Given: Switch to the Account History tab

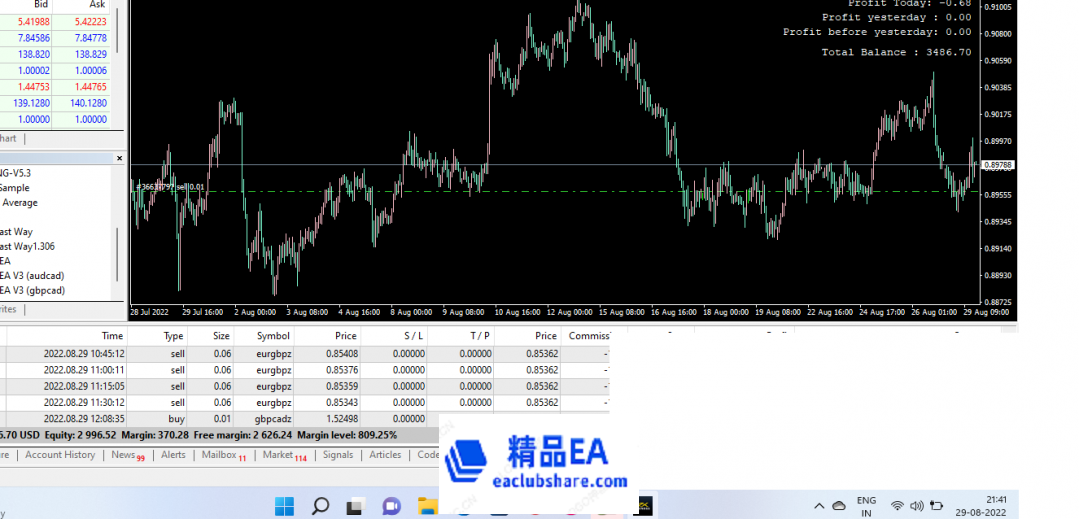Looking at the screenshot, I should (60, 455).
